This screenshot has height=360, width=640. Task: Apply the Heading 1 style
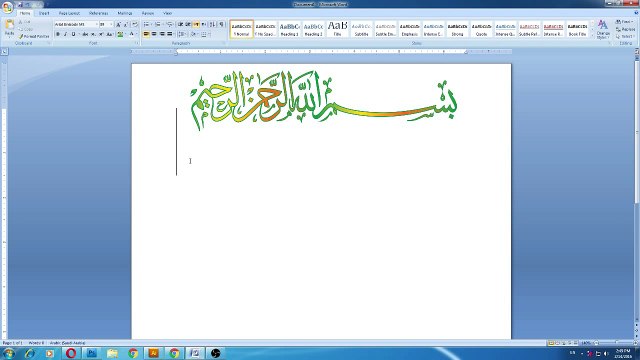289,29
